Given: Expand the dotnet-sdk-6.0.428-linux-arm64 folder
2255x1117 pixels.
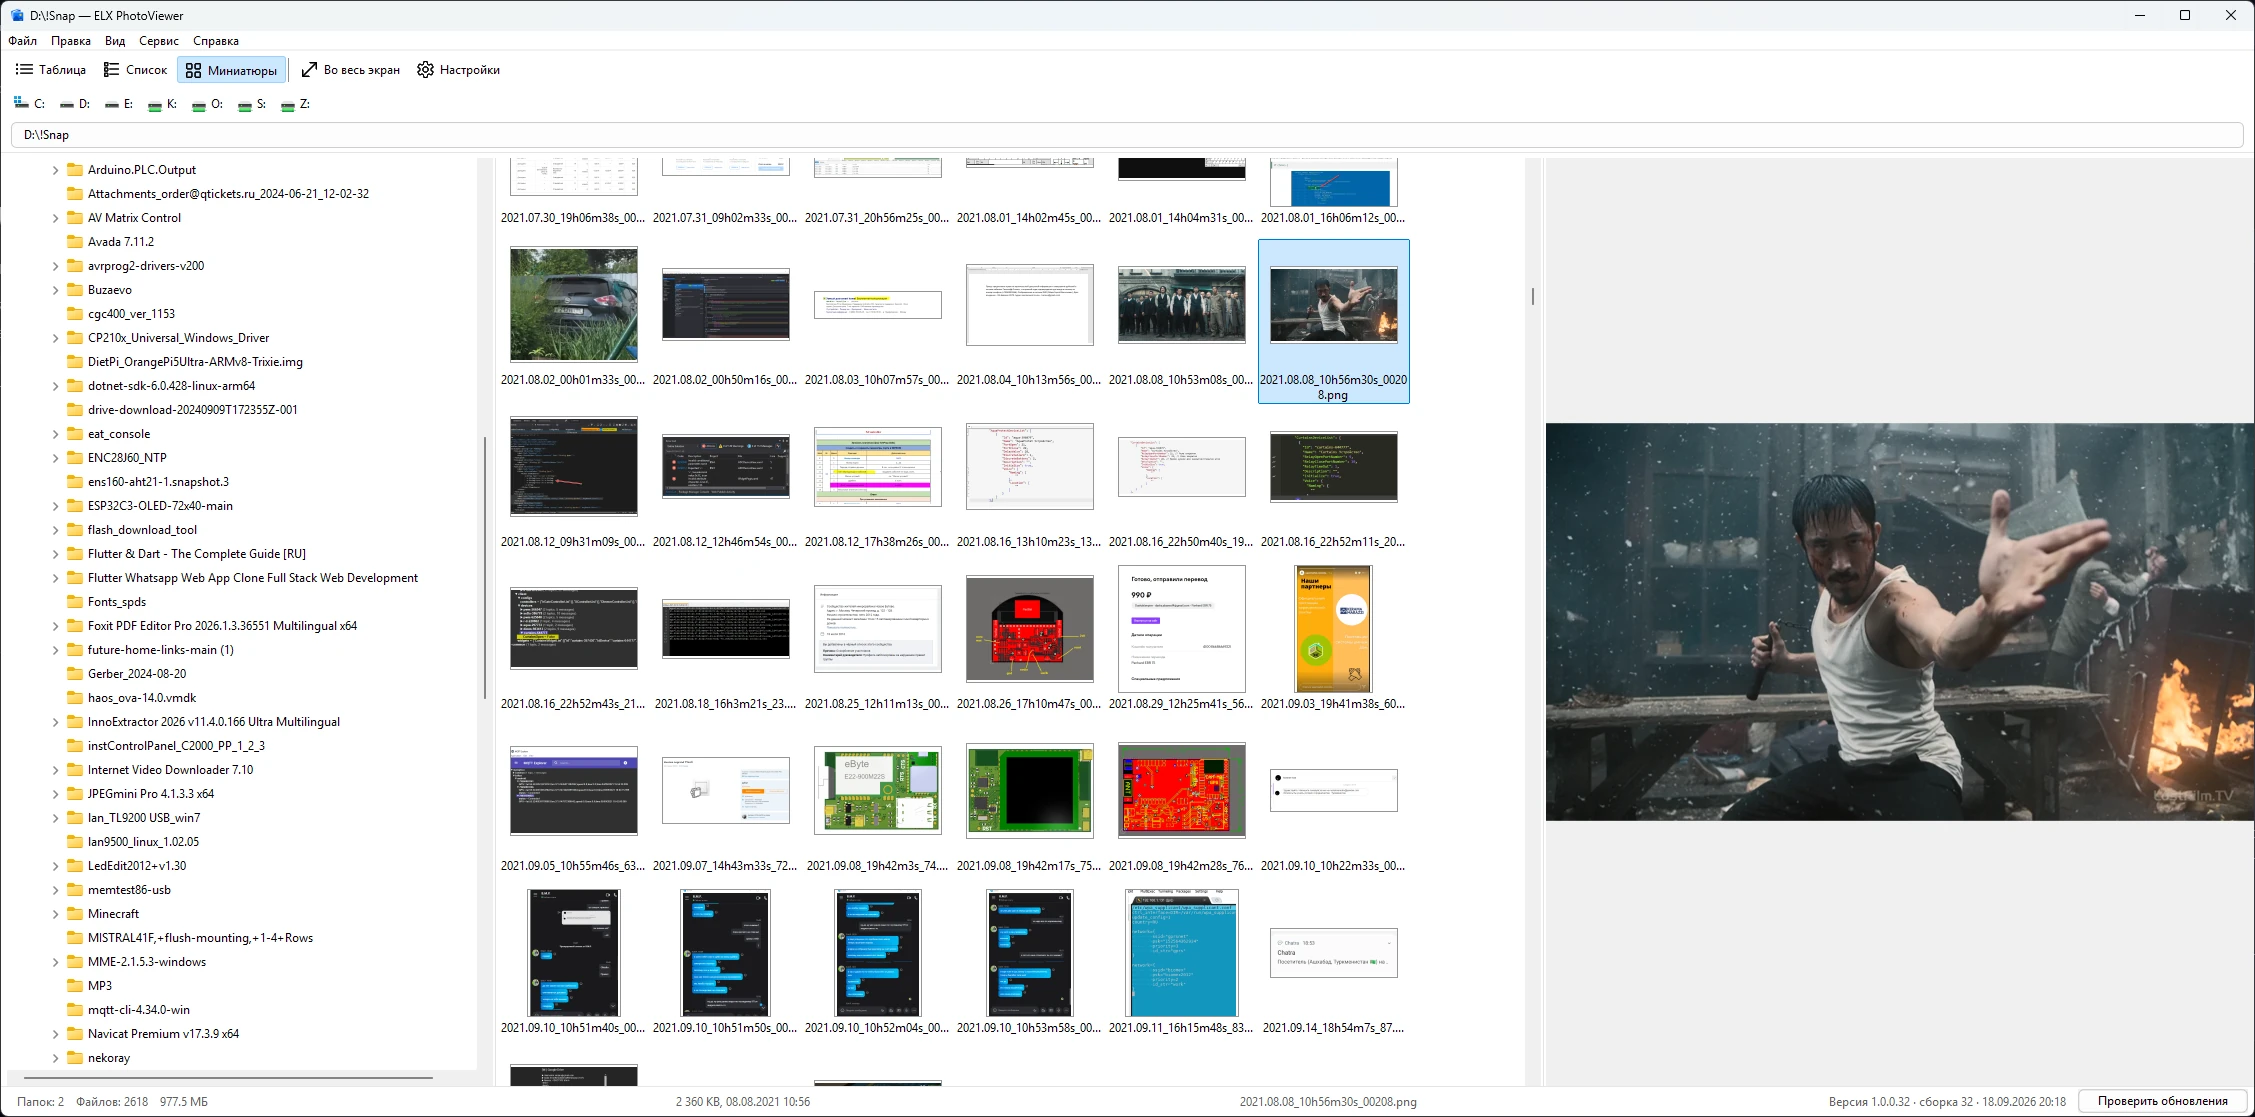Looking at the screenshot, I should [55, 386].
